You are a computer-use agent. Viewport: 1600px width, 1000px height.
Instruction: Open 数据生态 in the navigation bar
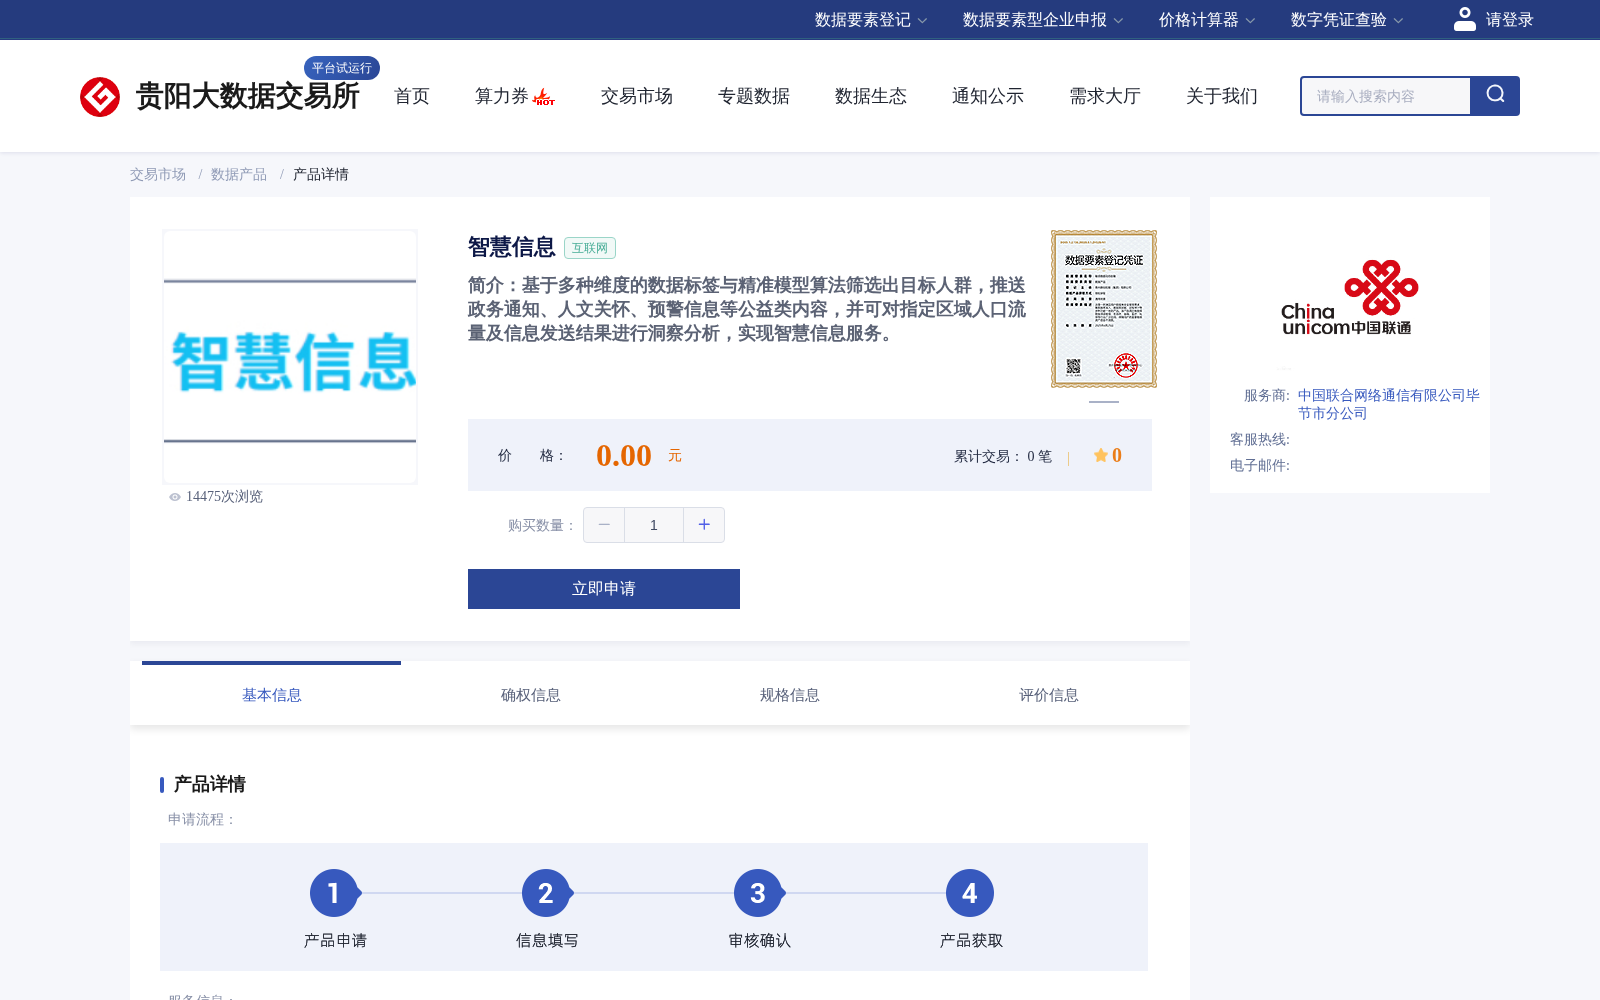[871, 96]
